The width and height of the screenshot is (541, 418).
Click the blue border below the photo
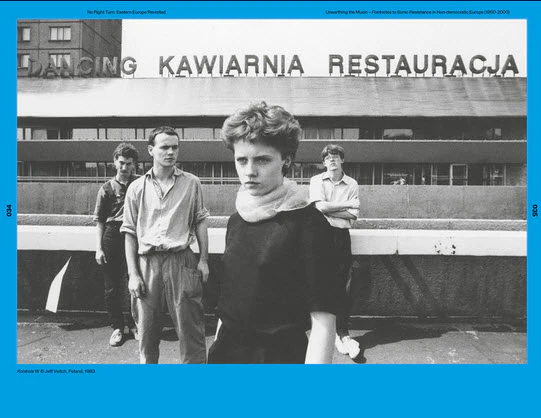(x=270, y=393)
